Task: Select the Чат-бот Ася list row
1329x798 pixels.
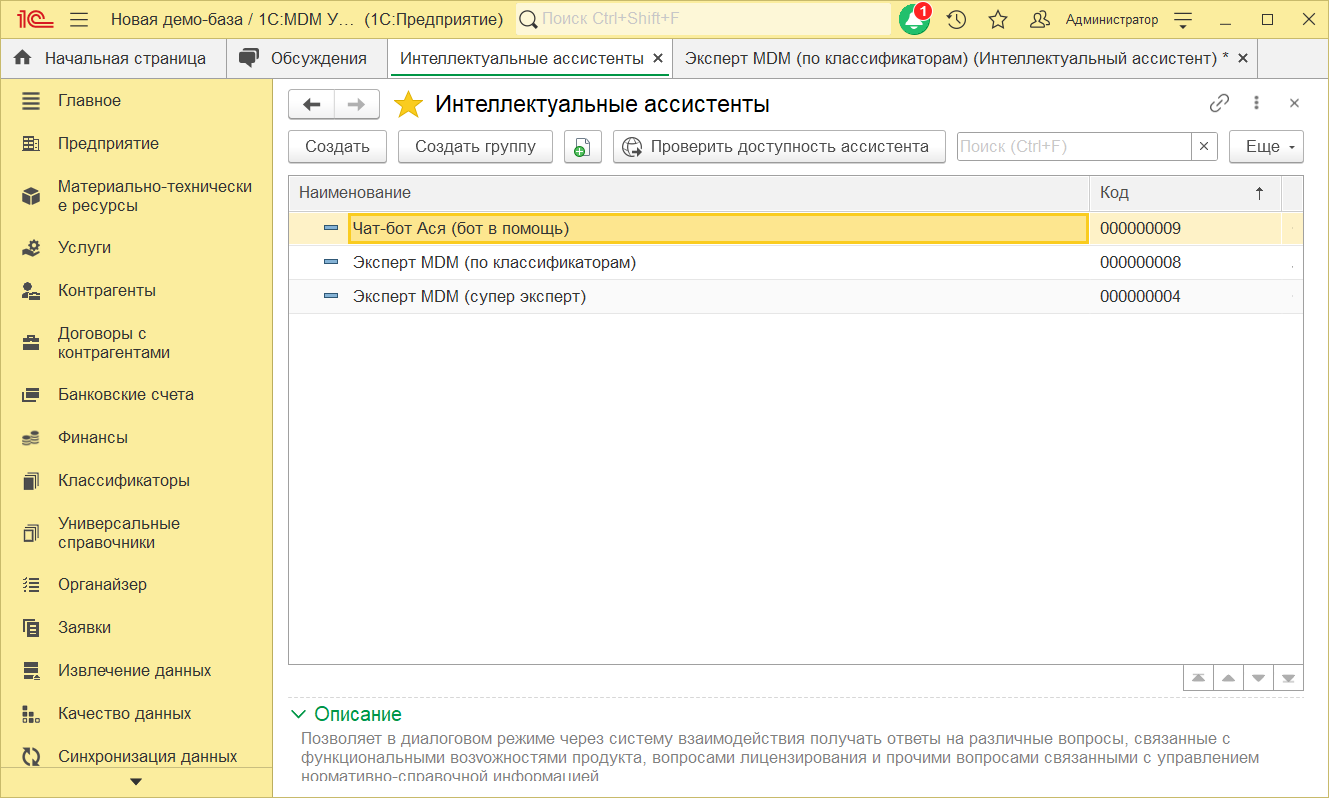Action: [600, 228]
